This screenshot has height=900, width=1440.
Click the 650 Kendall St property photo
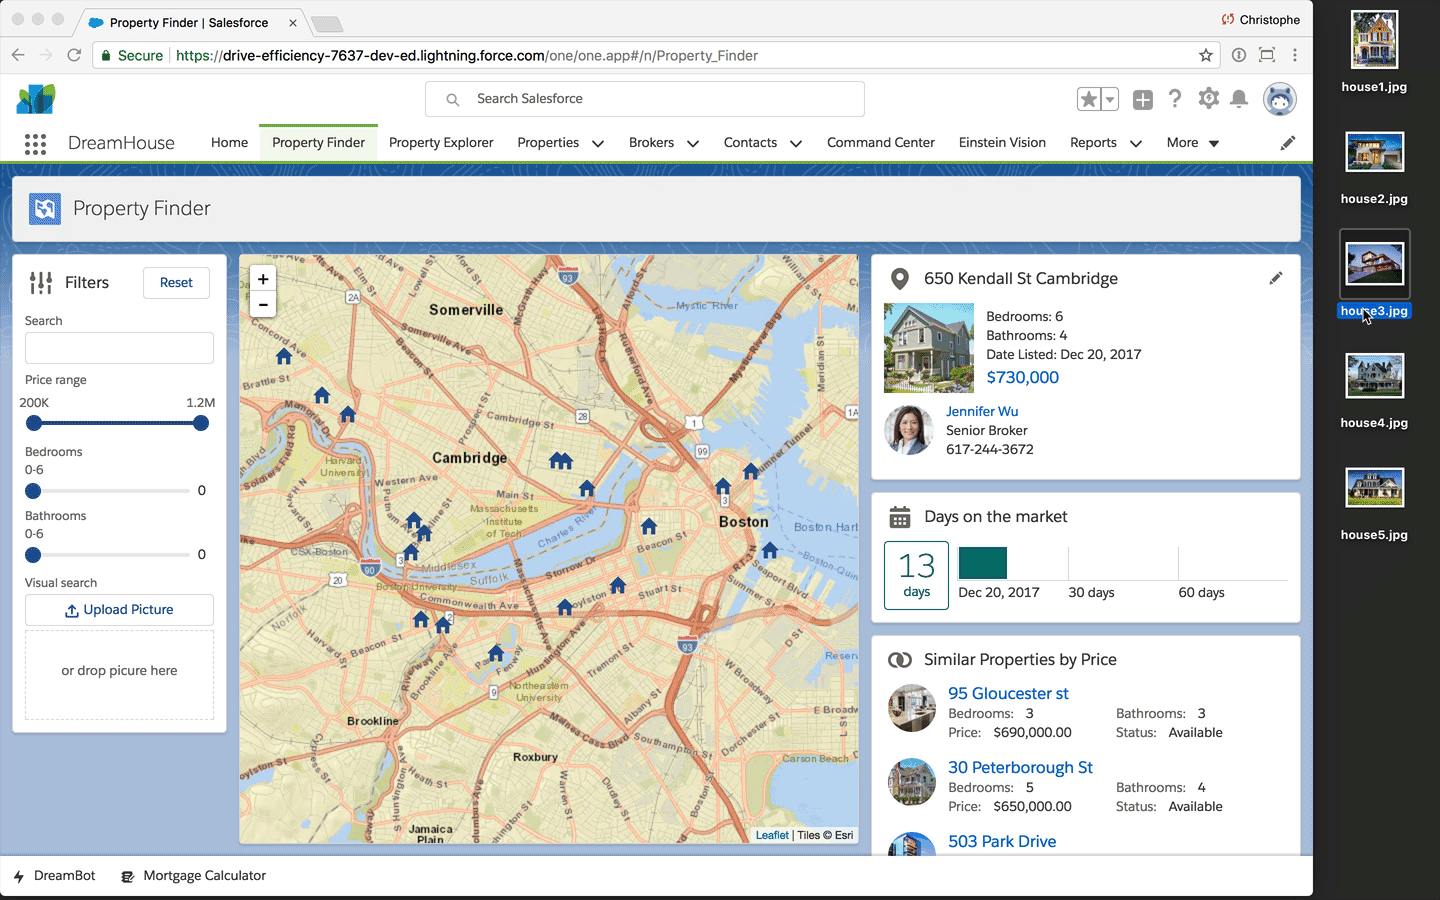[x=929, y=348]
